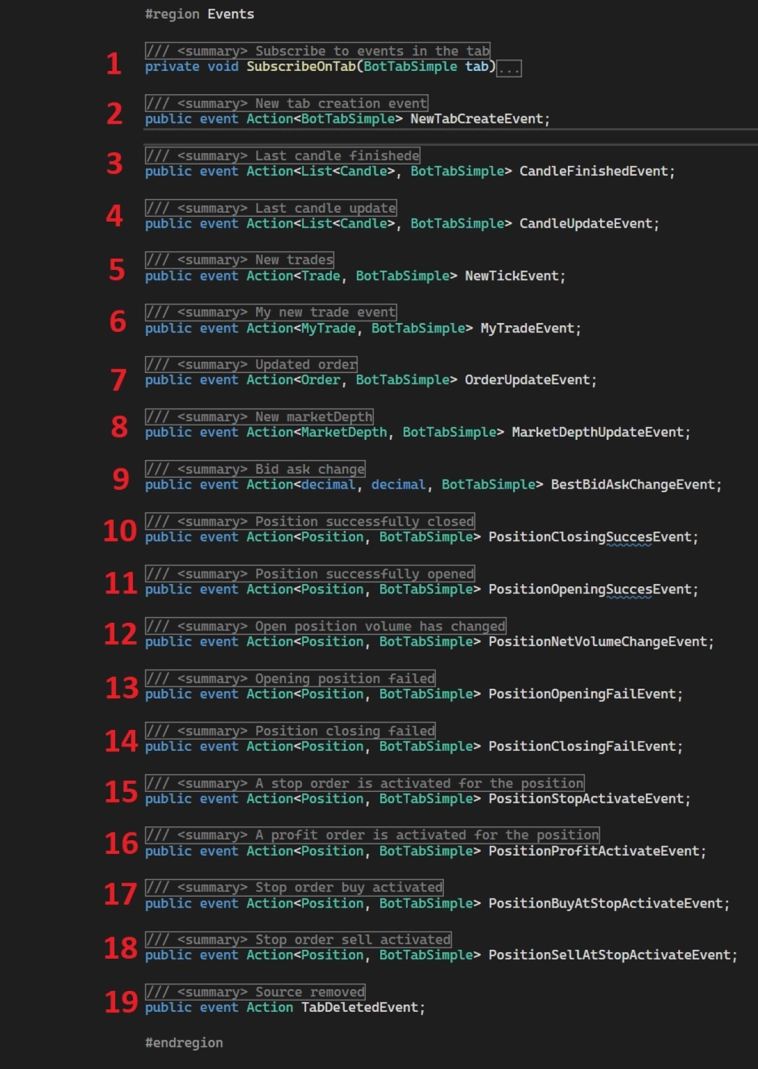Click the 'New marketDepth' summary comment
Viewport: 758px width, 1069px height.
259,417
